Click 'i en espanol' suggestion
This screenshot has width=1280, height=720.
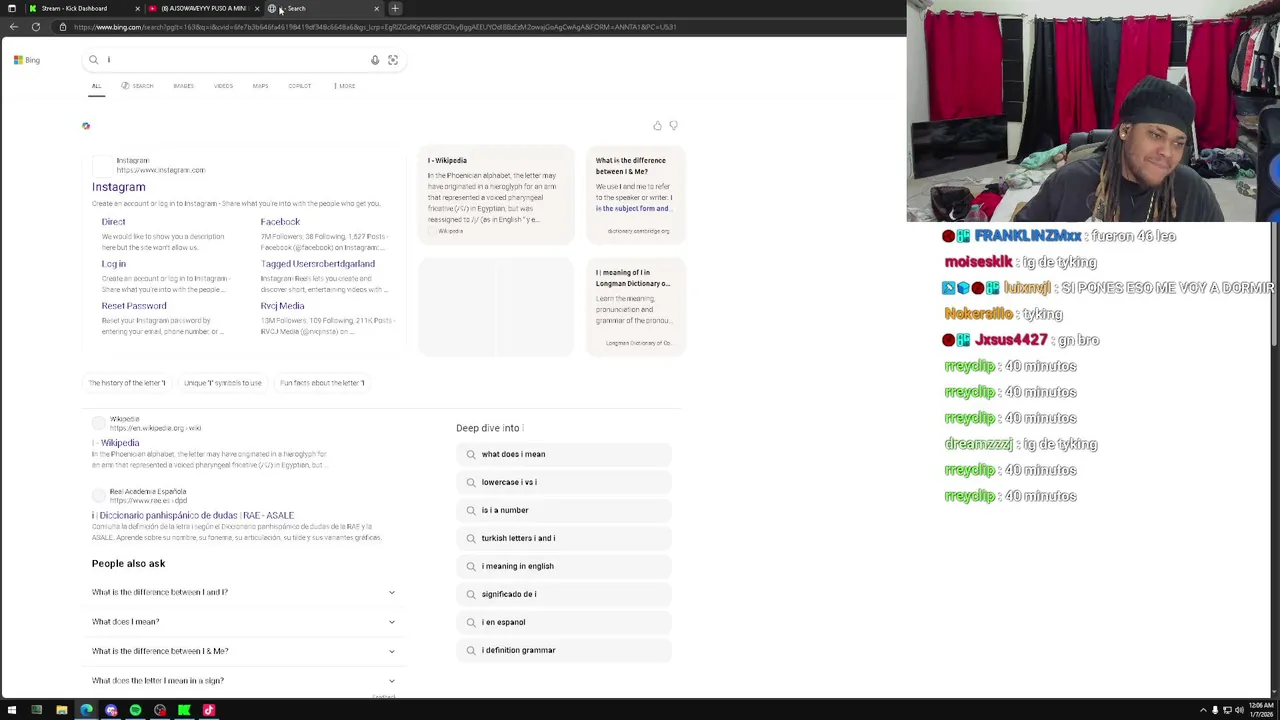[x=564, y=622]
